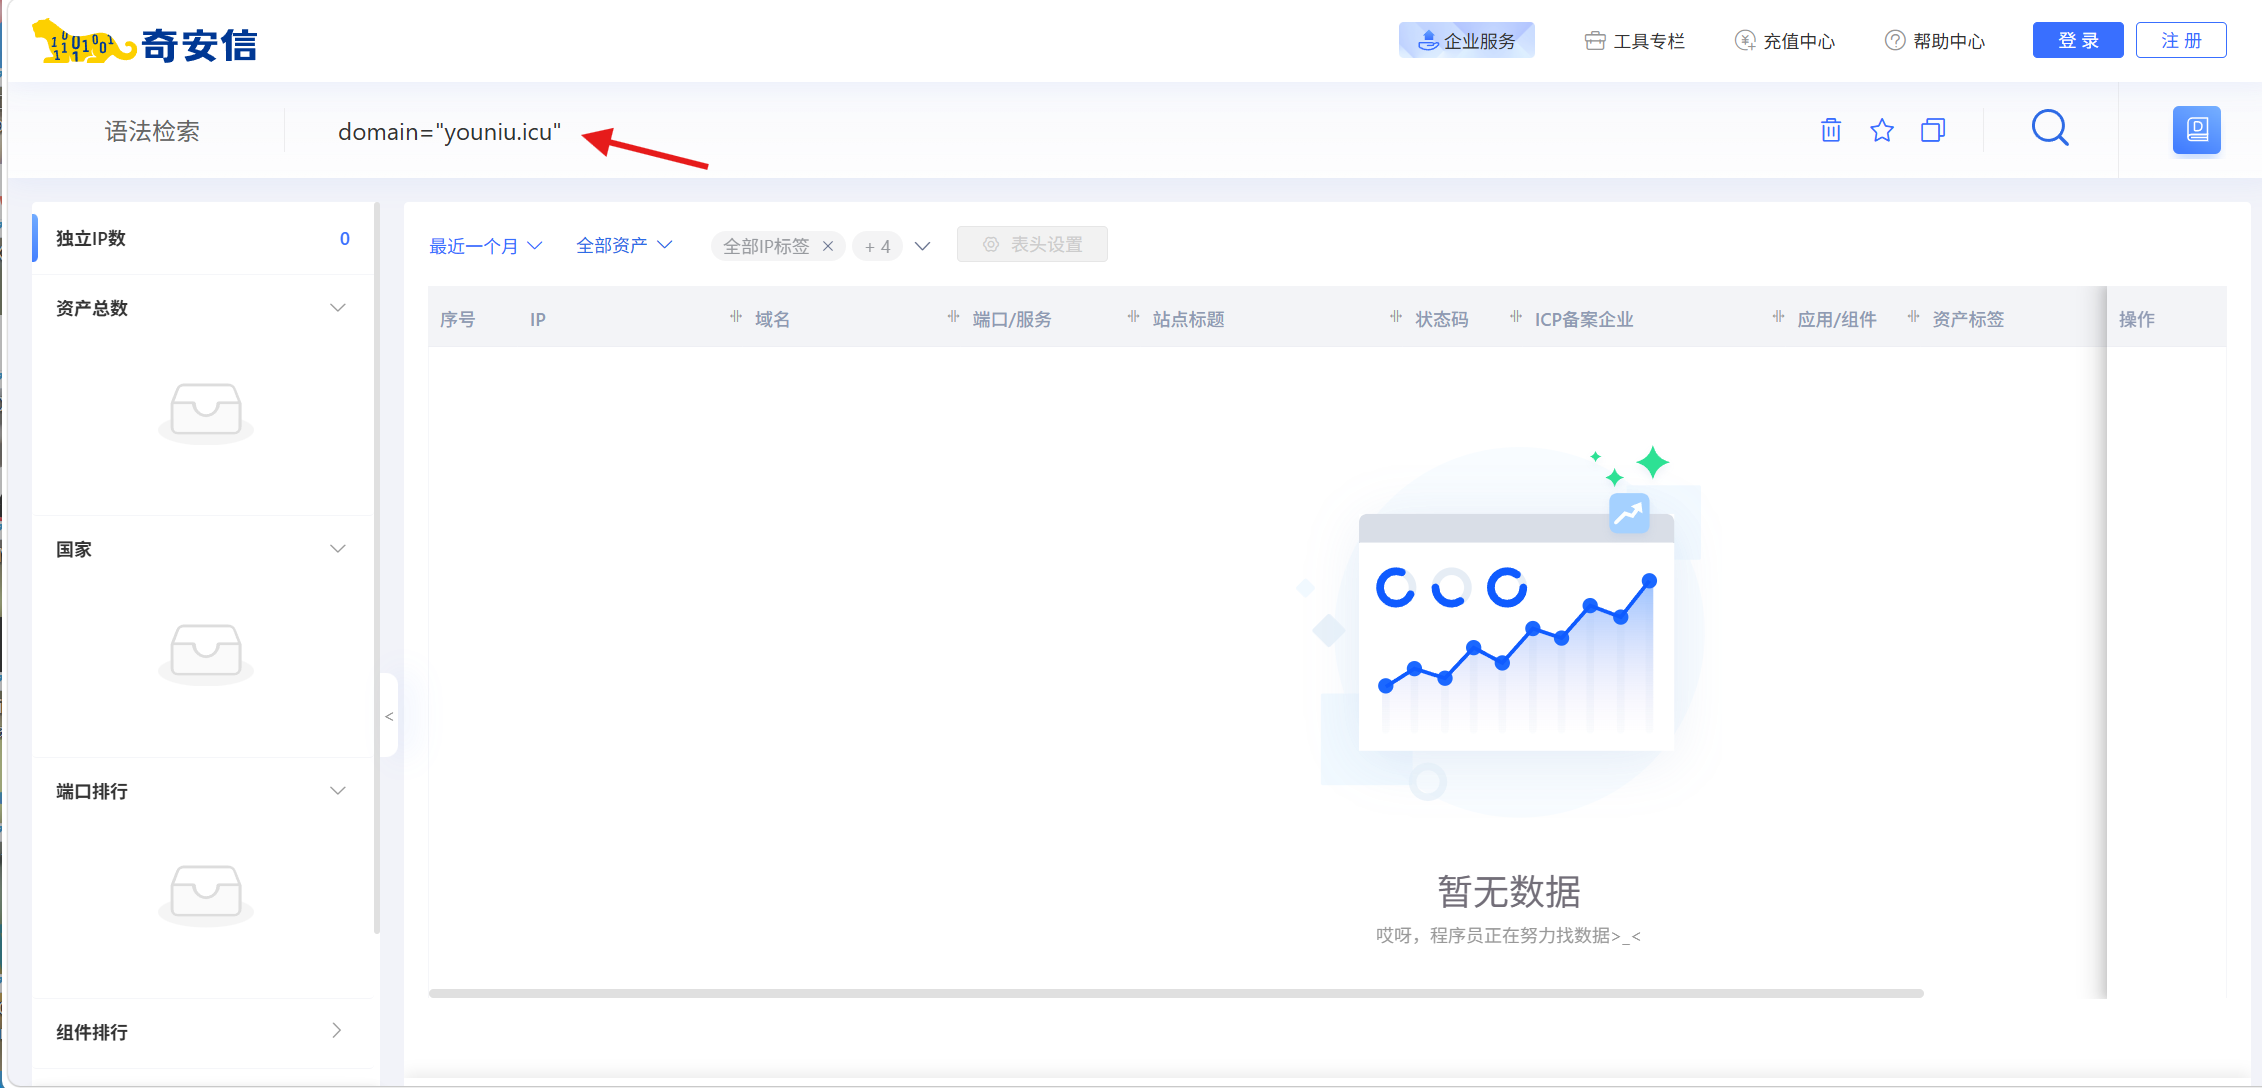Click the 操作 column header
This screenshot has width=2262, height=1088.
pos(2137,319)
